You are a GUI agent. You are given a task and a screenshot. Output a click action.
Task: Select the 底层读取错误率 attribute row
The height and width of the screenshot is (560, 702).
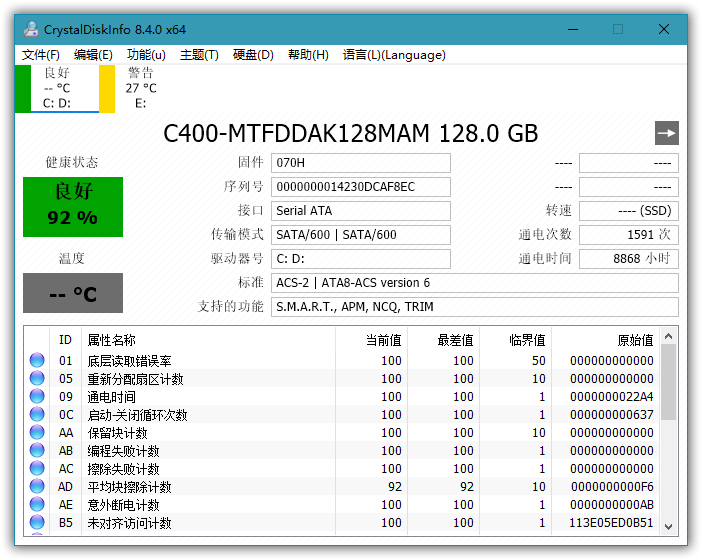pos(342,360)
